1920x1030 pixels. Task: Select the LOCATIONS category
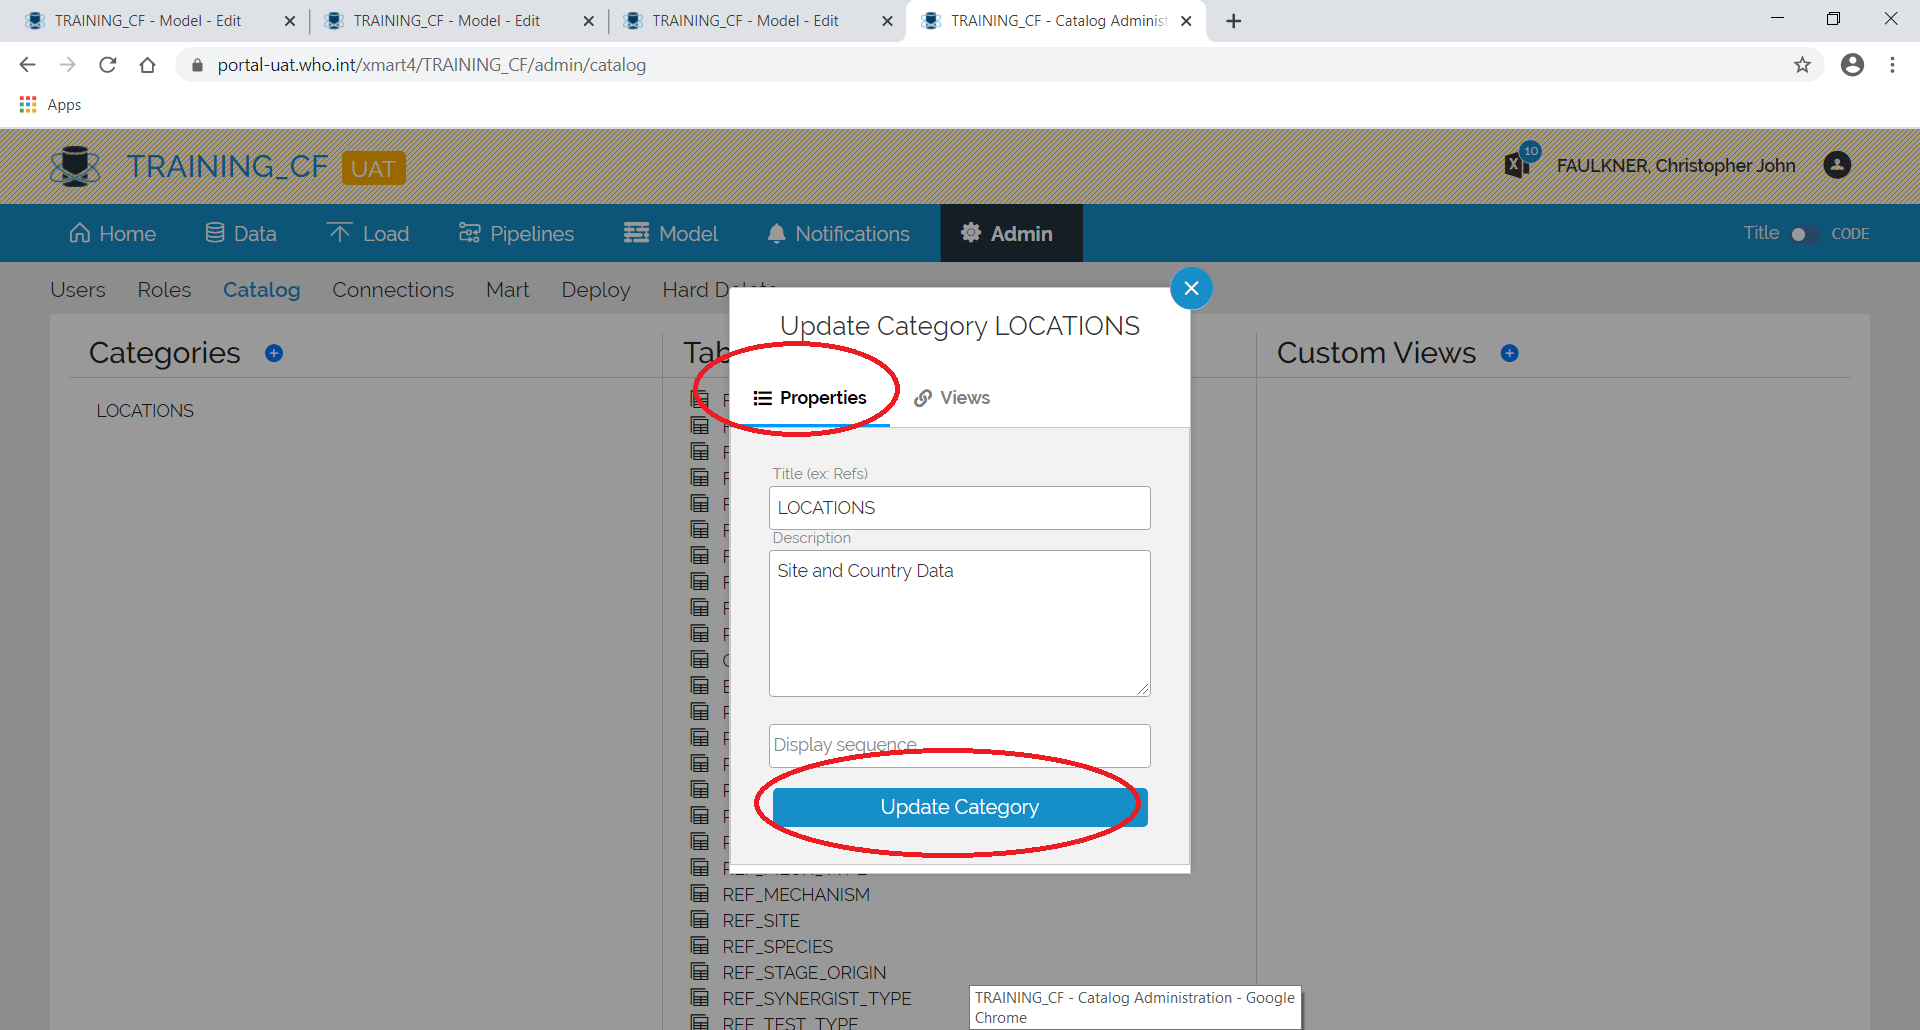145,411
